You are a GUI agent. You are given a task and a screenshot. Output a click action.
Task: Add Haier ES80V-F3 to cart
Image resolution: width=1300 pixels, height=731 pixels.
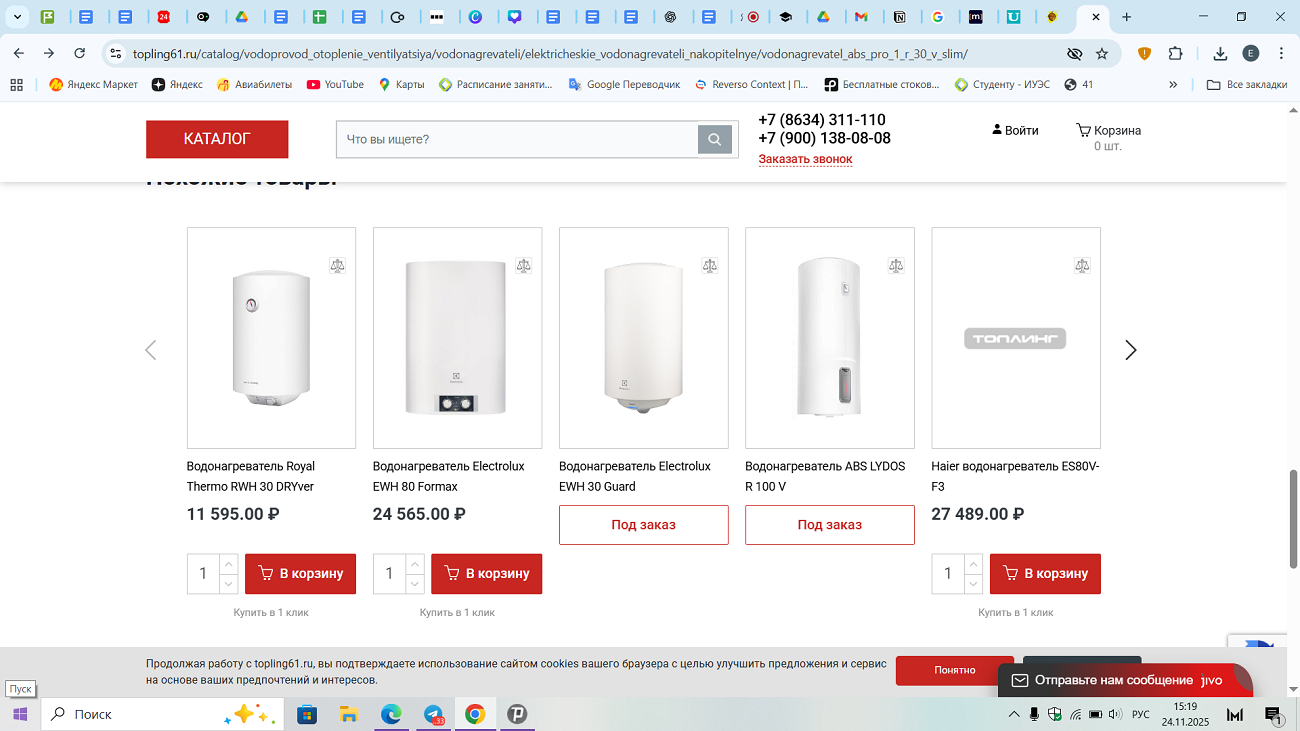point(1045,574)
